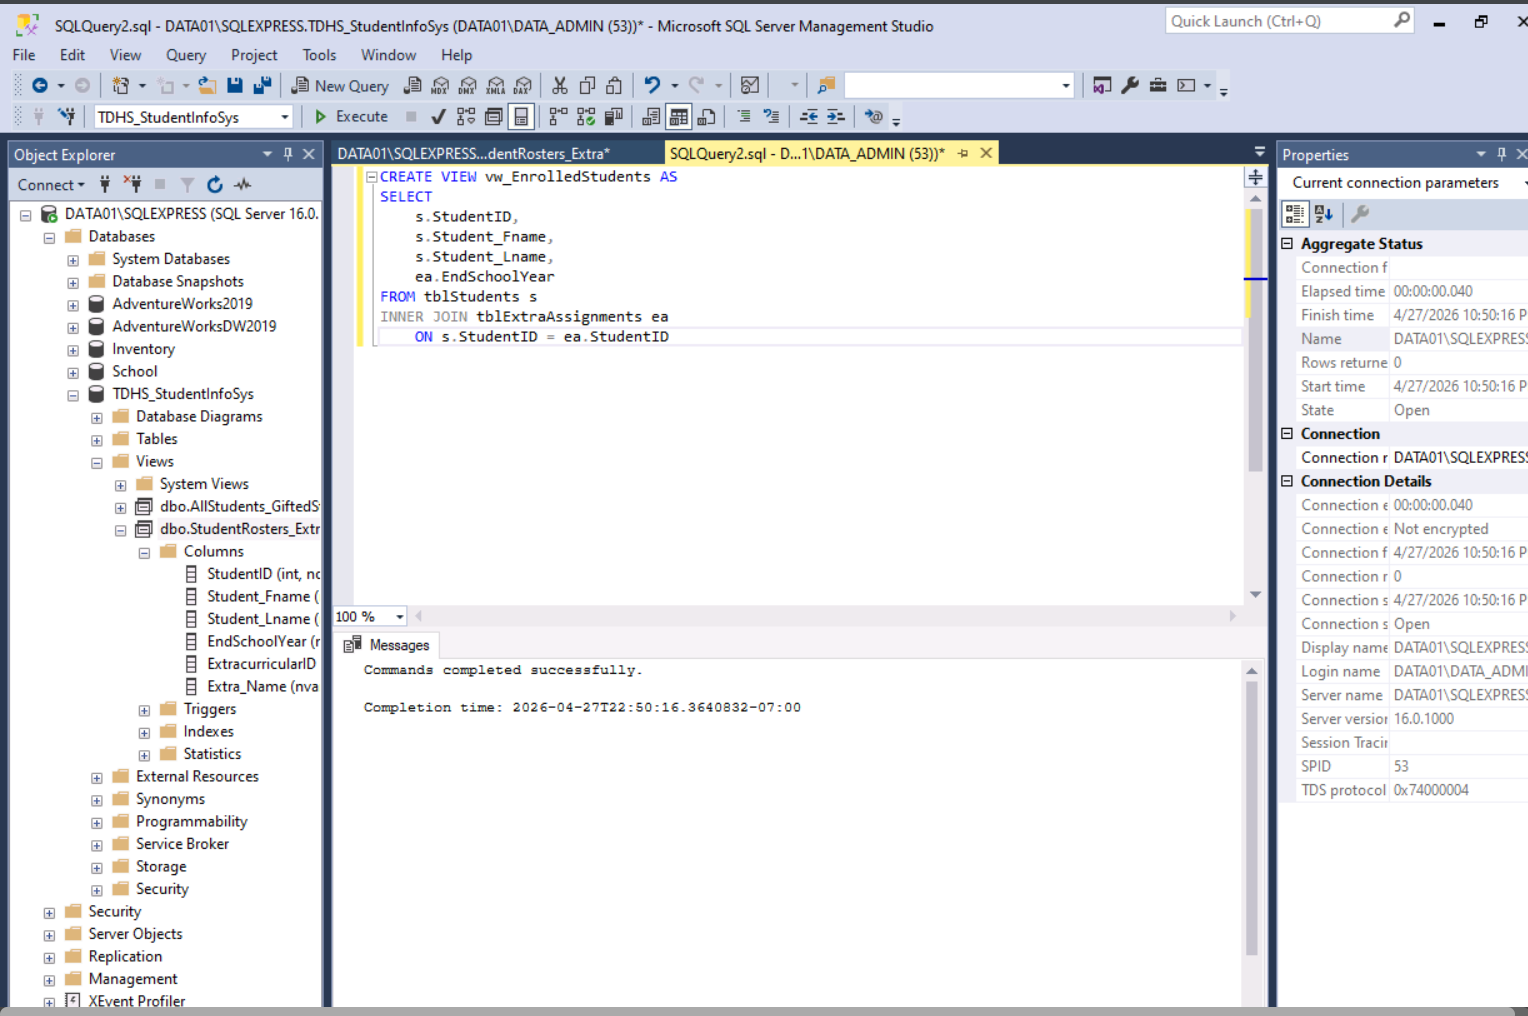
Task: Click the Increase Indent icon
Action: coord(836,117)
